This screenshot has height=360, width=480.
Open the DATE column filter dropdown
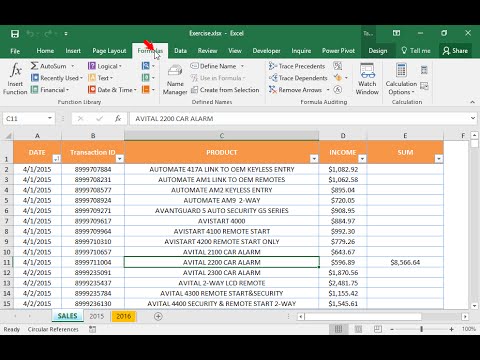pos(57,159)
